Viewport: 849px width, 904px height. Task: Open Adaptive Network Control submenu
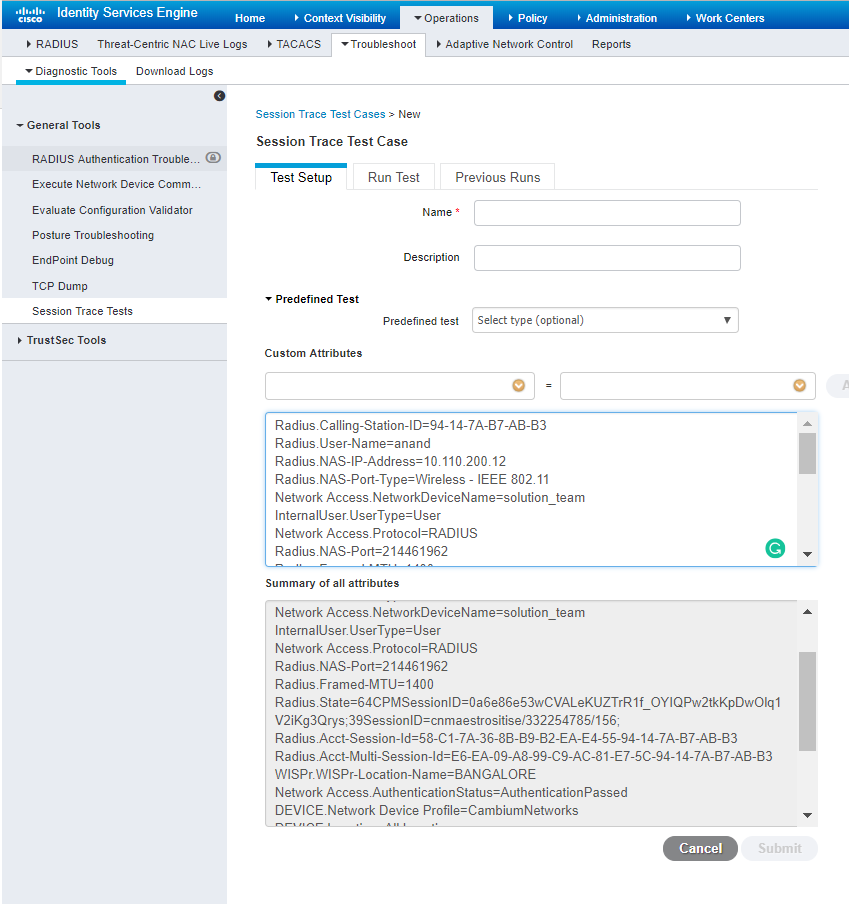pos(504,44)
